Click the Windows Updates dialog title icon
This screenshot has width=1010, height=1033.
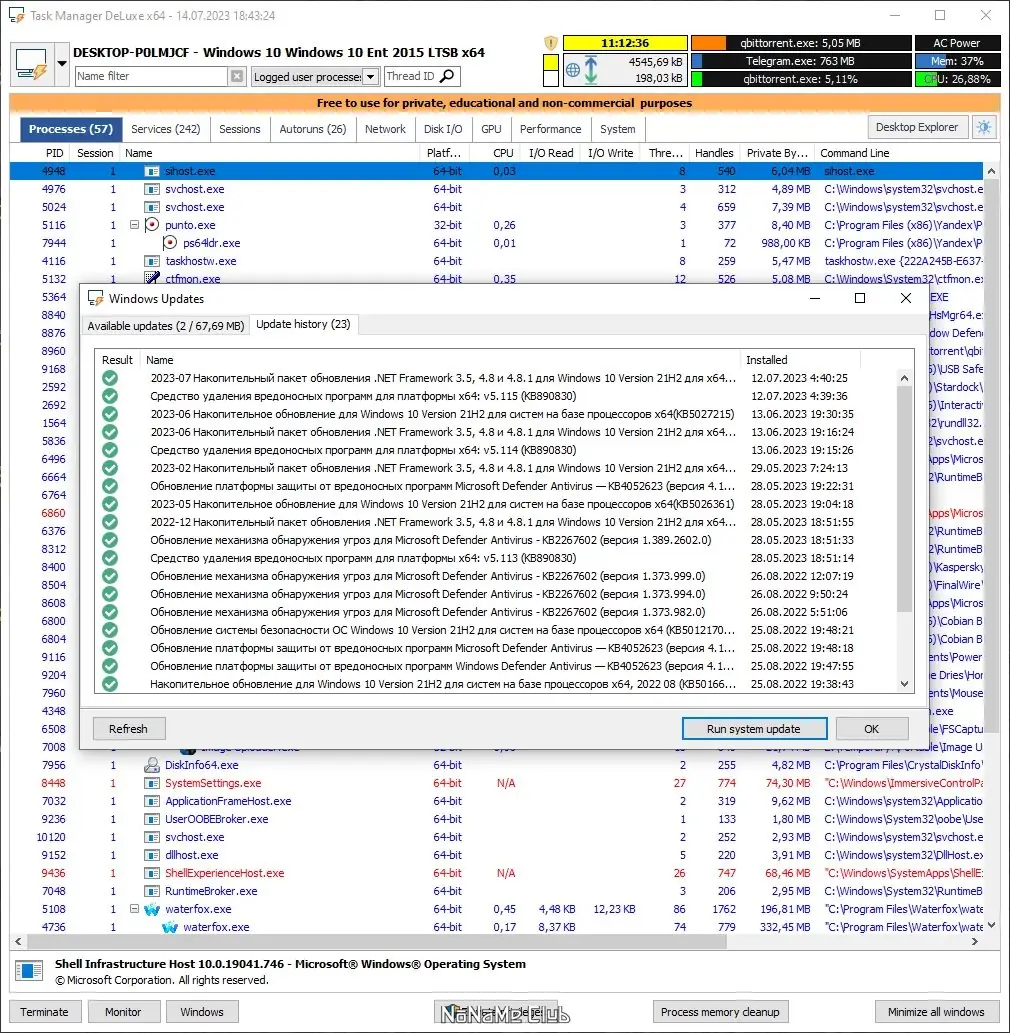click(96, 298)
